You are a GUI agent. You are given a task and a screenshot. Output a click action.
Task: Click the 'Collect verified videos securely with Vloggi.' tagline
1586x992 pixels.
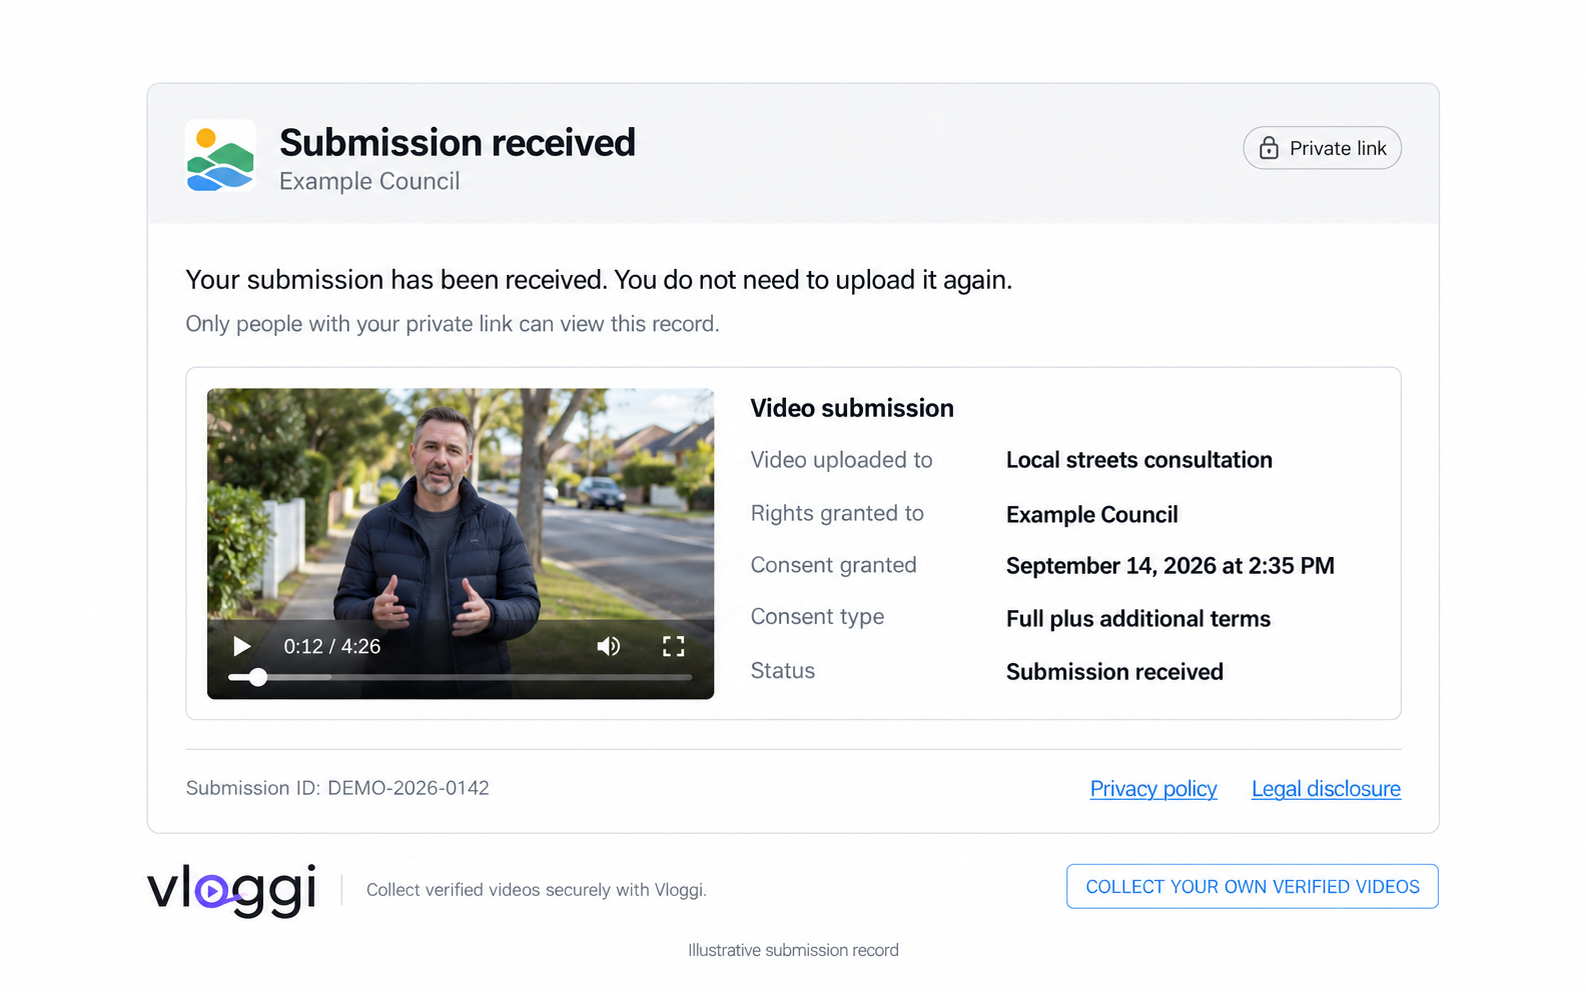(536, 890)
